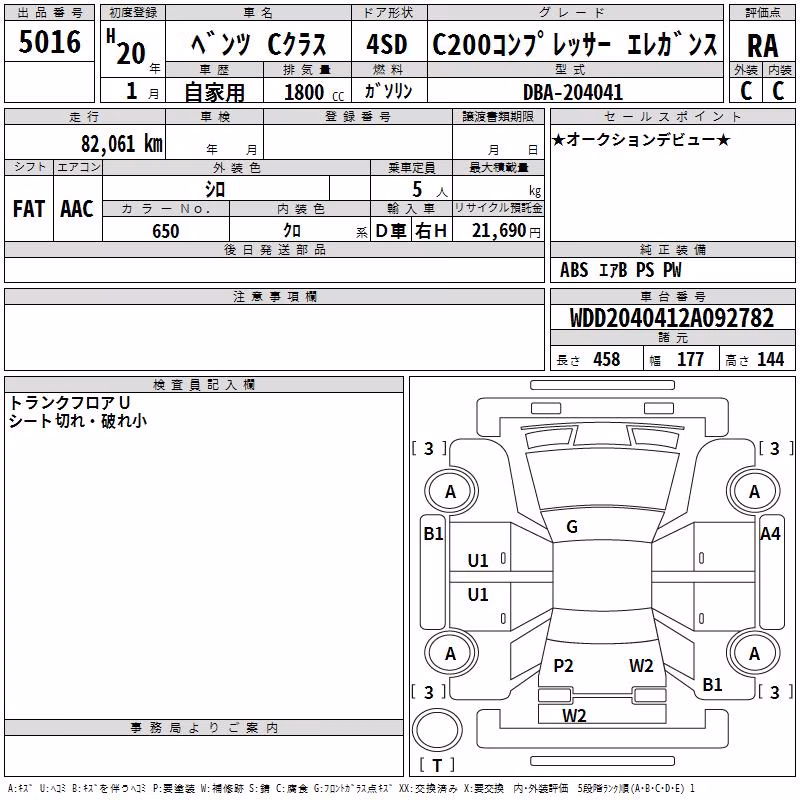800x800 pixels.
Task: Select width value 177
Action: tap(690, 359)
